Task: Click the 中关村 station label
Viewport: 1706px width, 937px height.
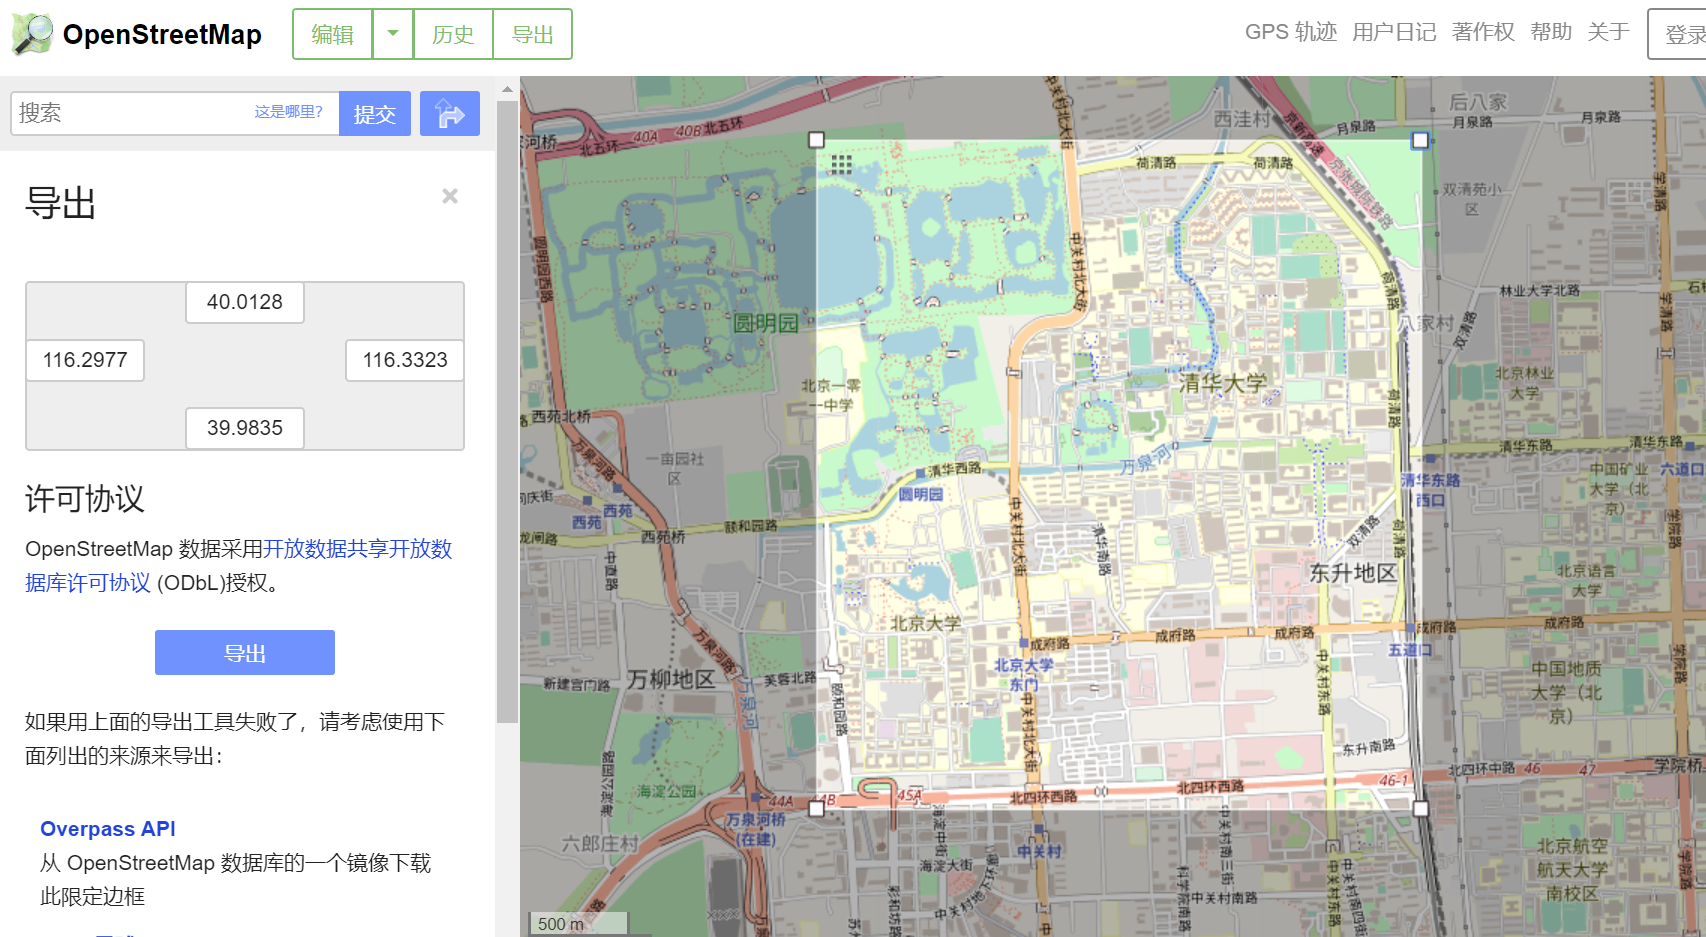Action: coord(1039,851)
